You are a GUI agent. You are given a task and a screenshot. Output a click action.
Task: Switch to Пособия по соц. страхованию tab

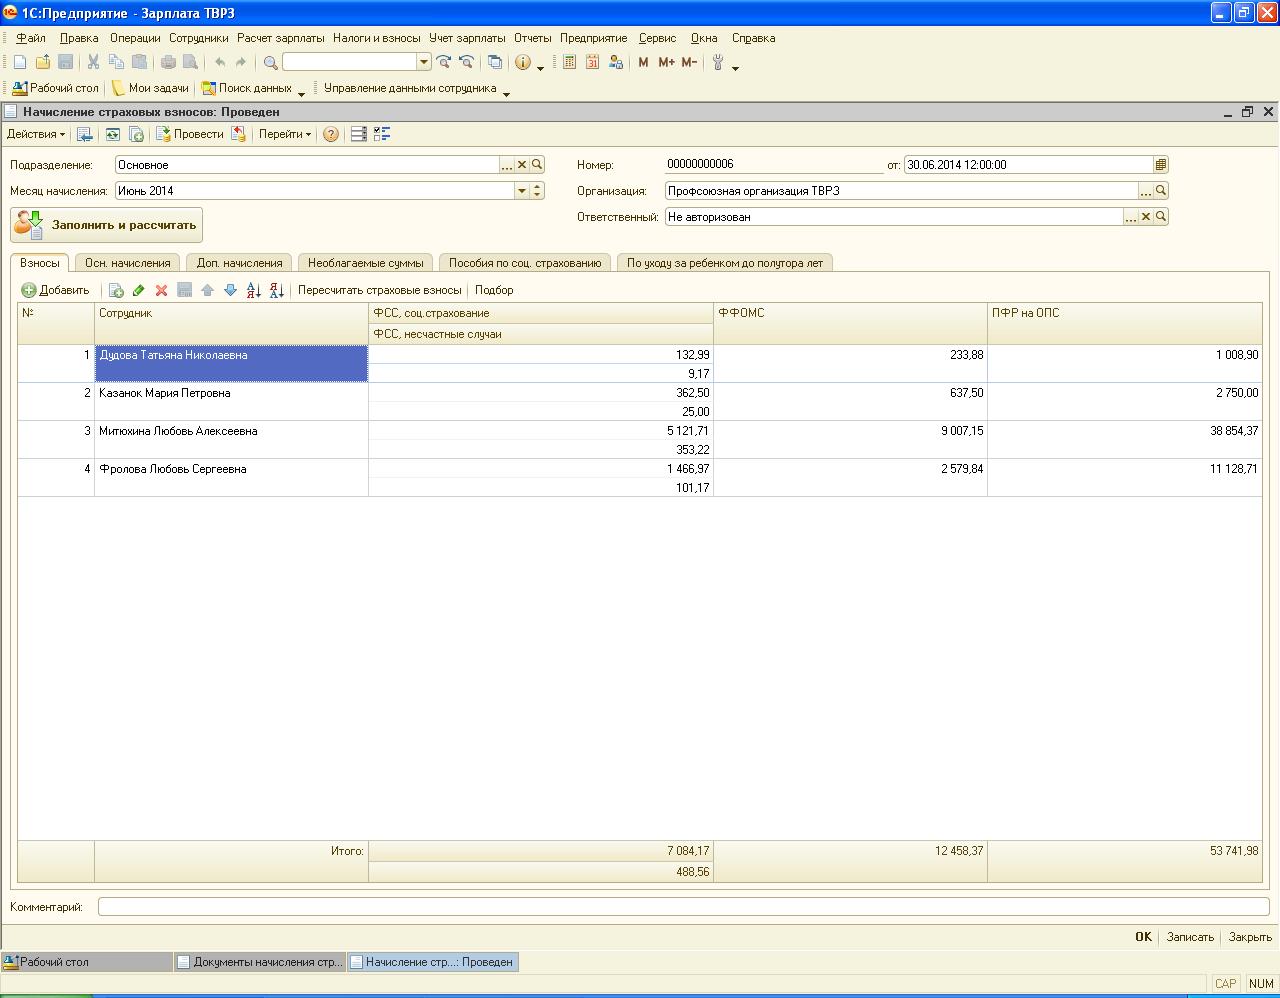tap(525, 263)
